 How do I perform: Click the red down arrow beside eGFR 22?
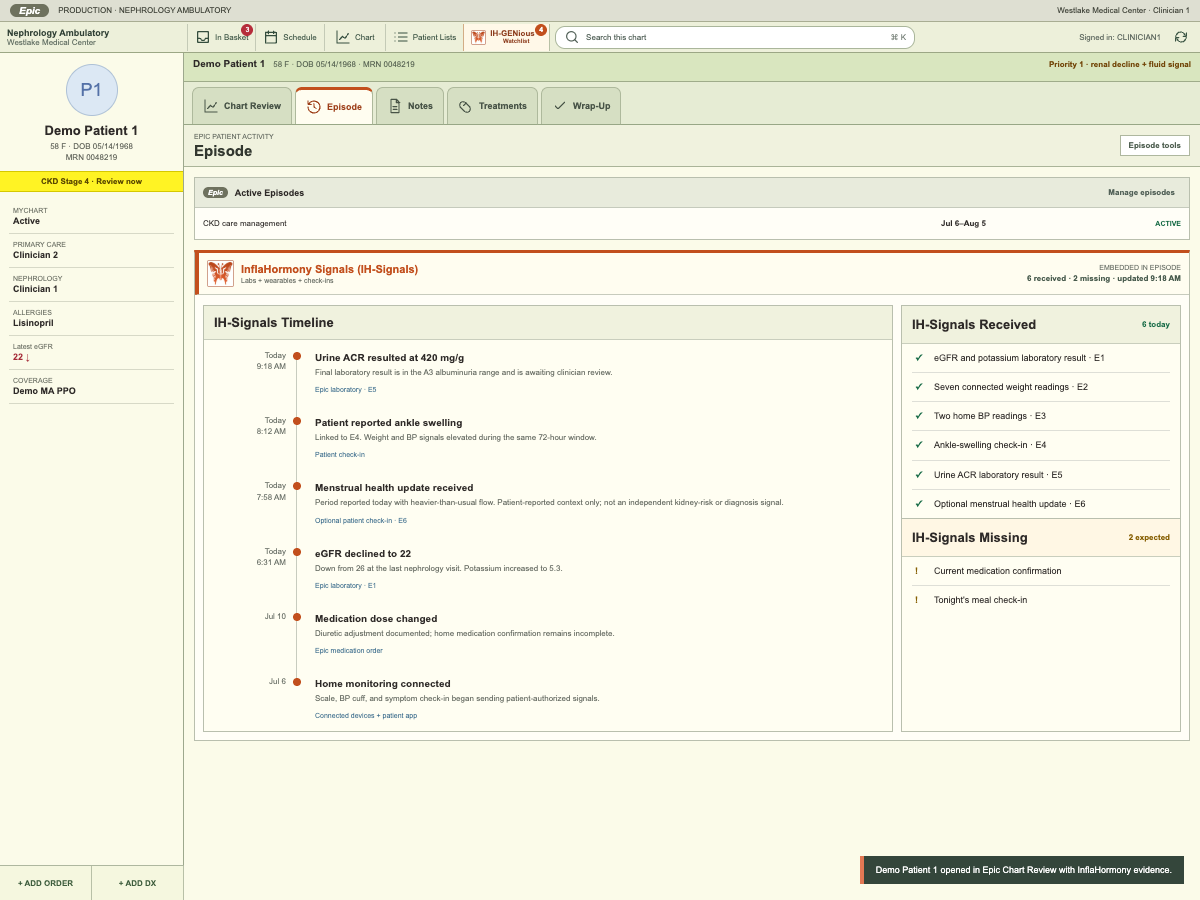(x=28, y=357)
